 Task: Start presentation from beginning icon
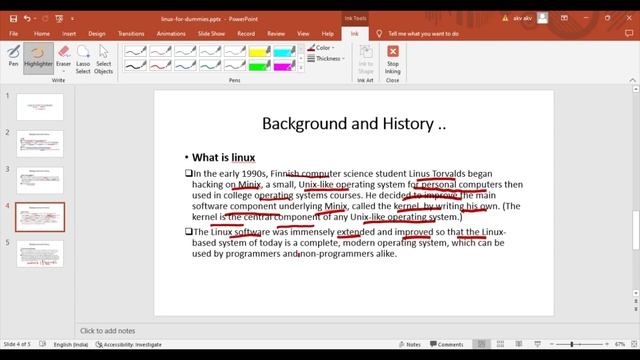click(59, 19)
